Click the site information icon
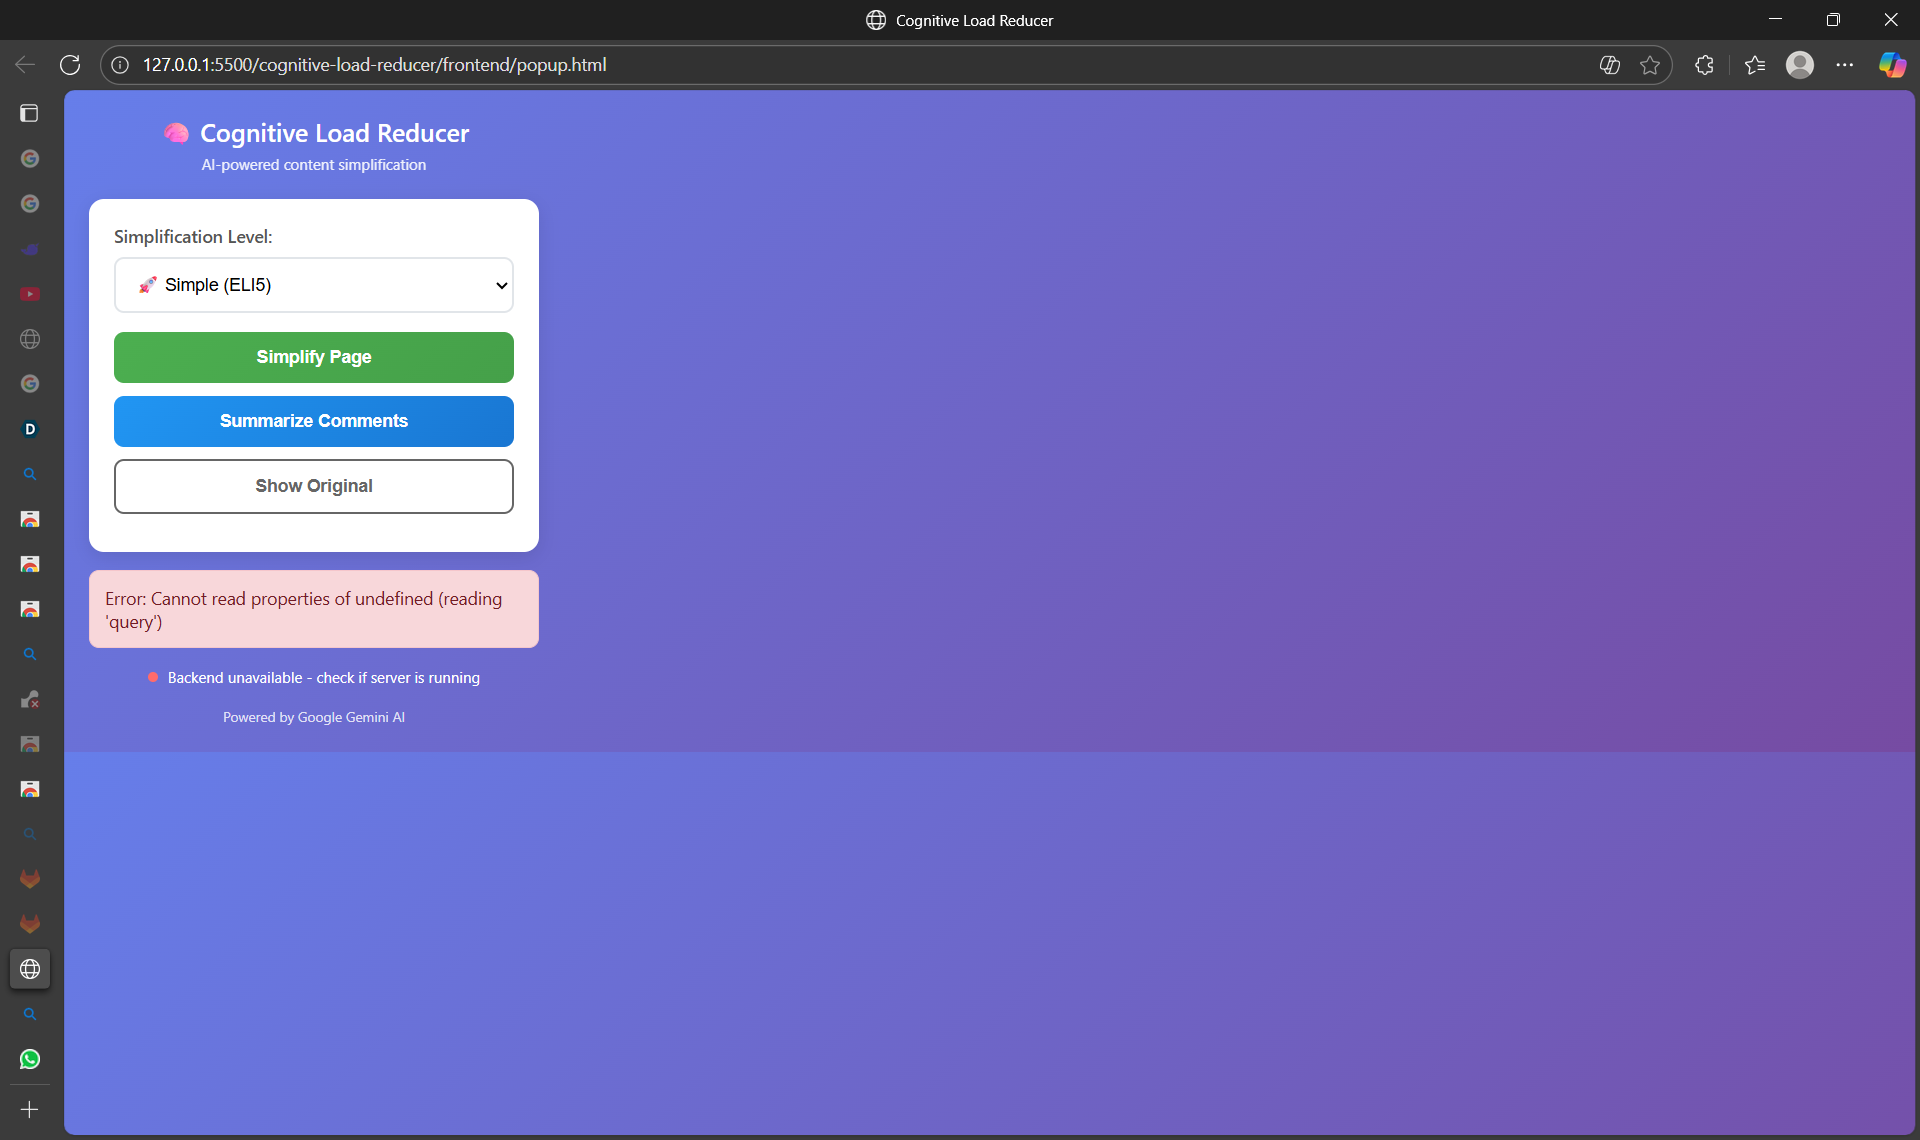The width and height of the screenshot is (1920, 1140). (120, 65)
